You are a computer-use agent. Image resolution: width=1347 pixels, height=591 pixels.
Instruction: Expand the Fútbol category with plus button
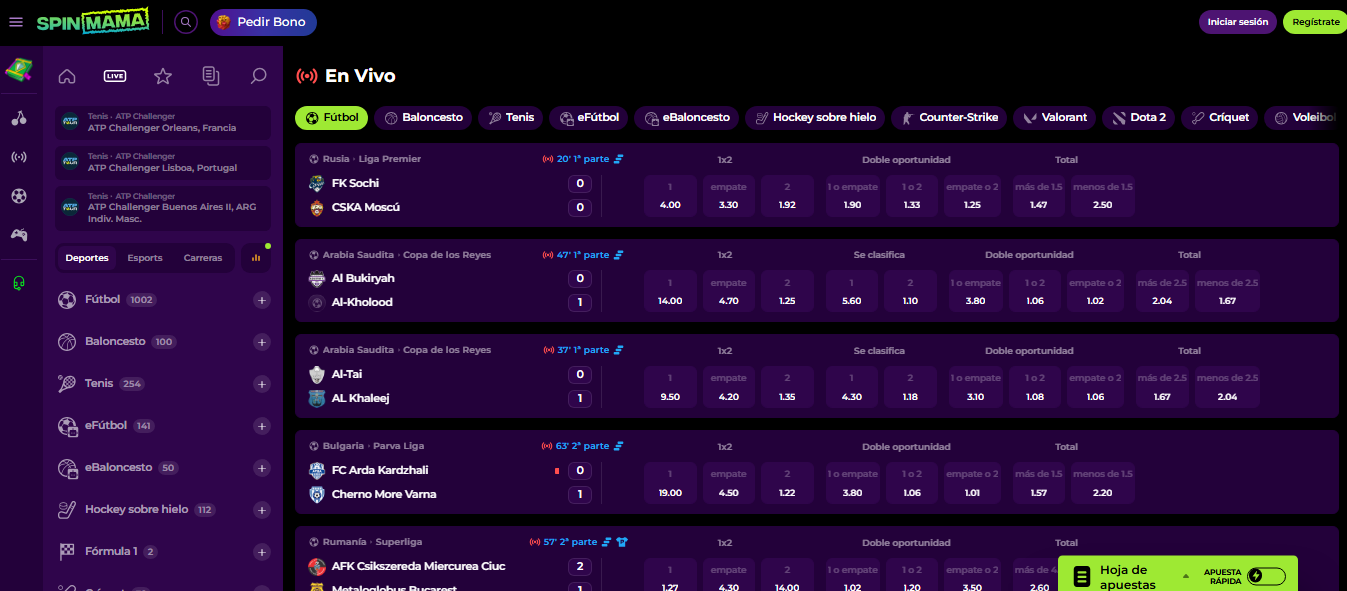tap(262, 300)
